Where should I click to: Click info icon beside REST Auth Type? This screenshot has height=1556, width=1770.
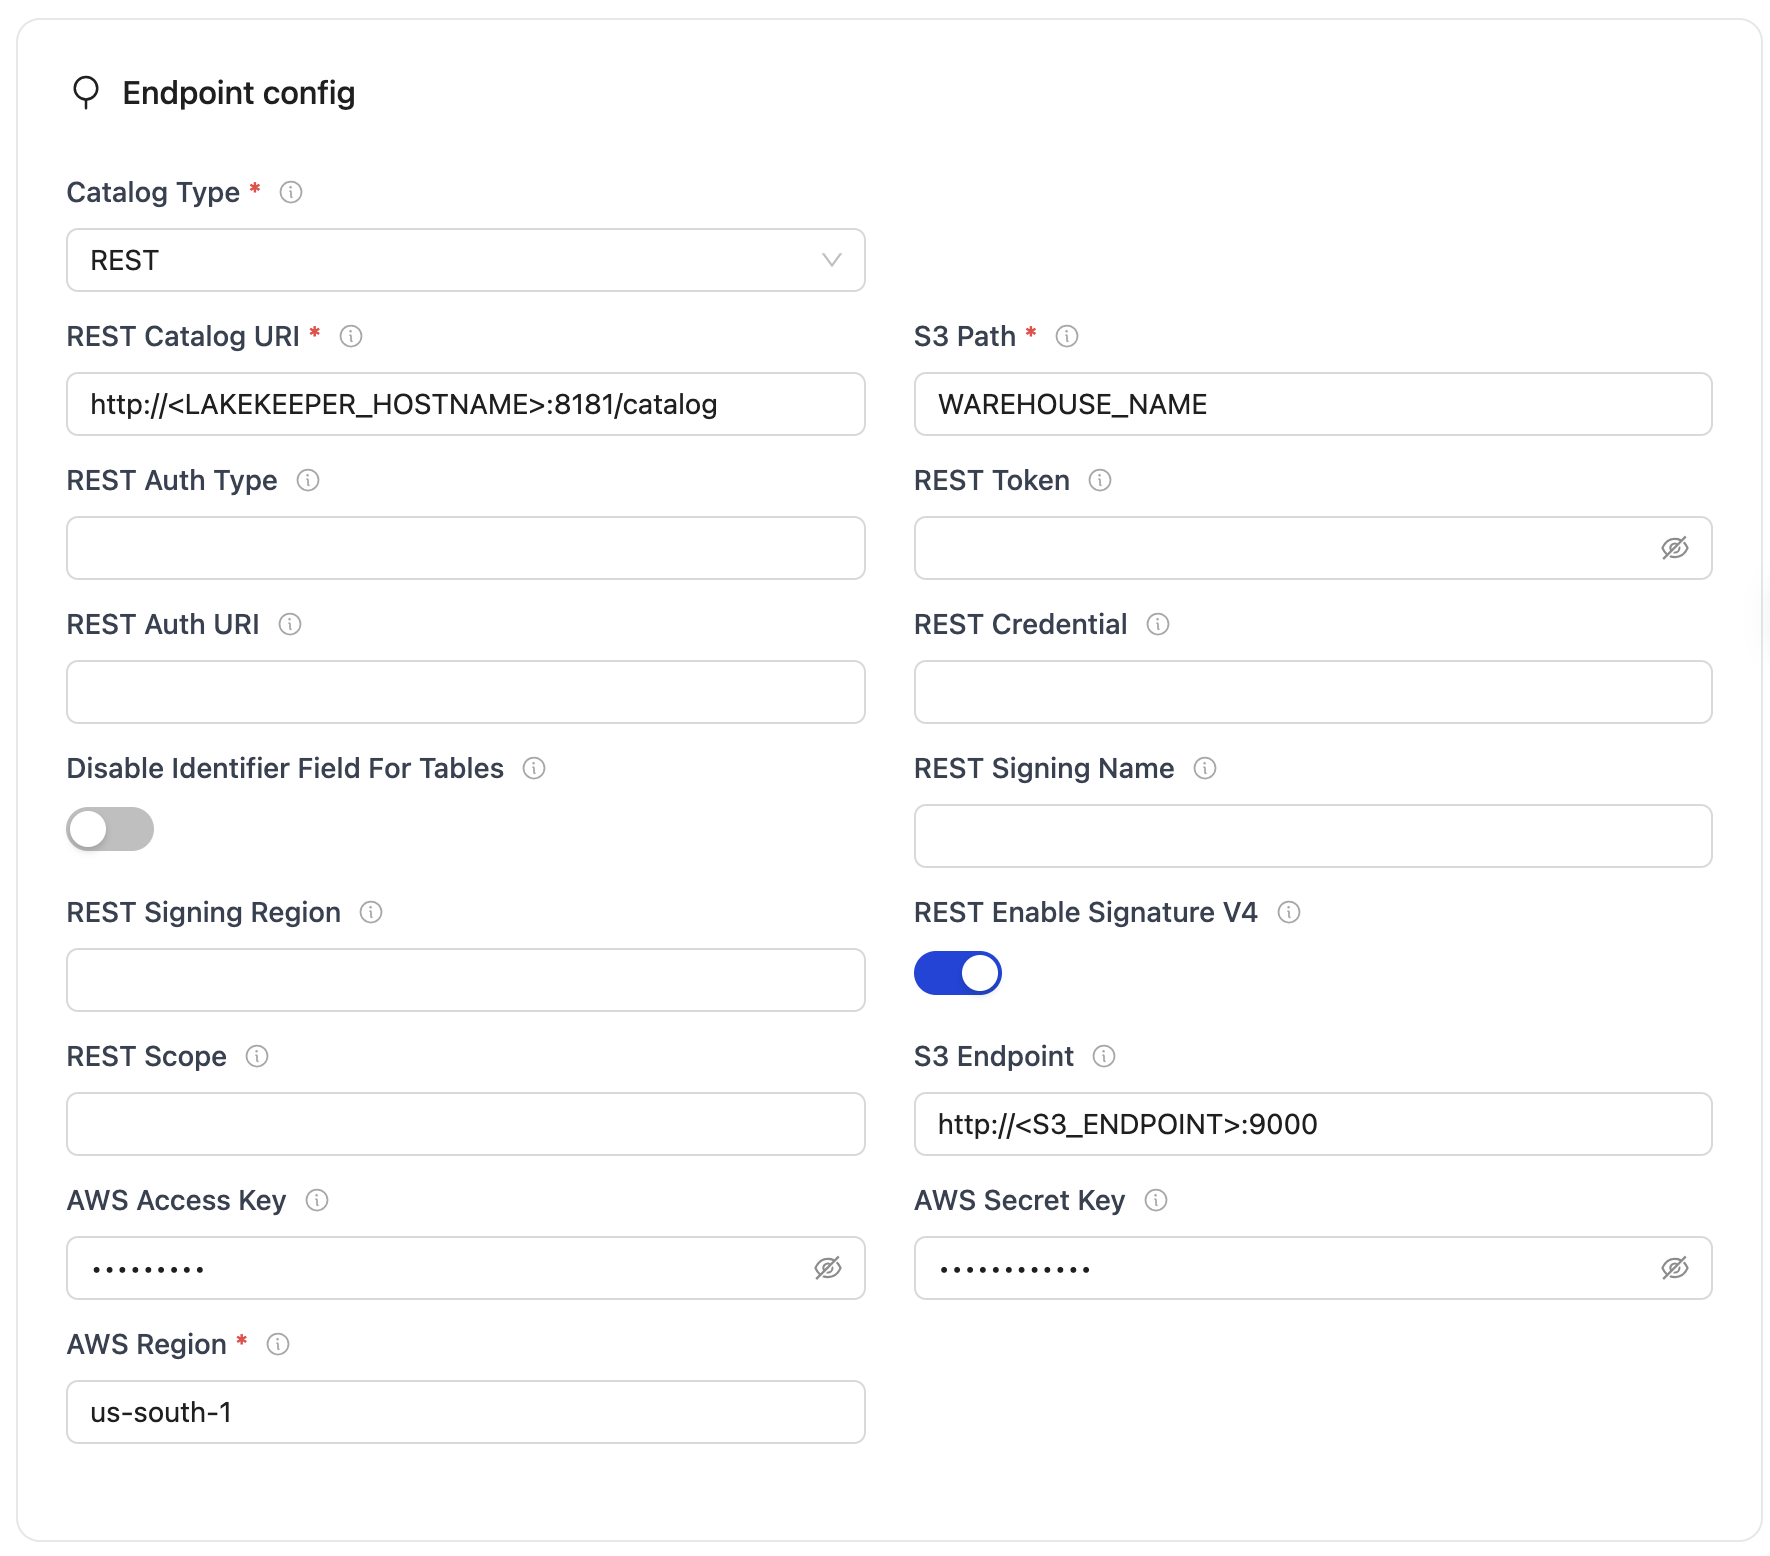308,480
